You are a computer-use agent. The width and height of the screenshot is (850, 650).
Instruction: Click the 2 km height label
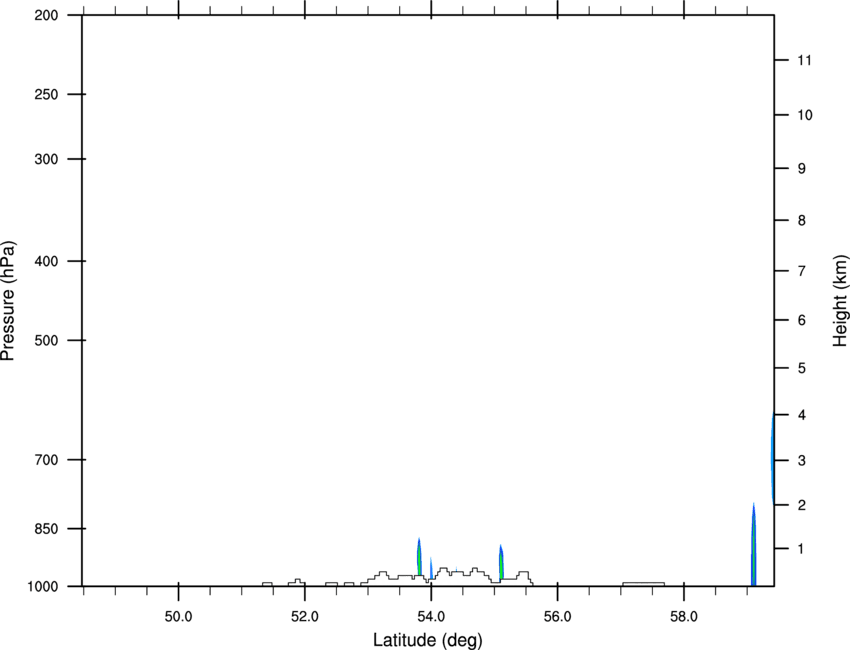[801, 505]
